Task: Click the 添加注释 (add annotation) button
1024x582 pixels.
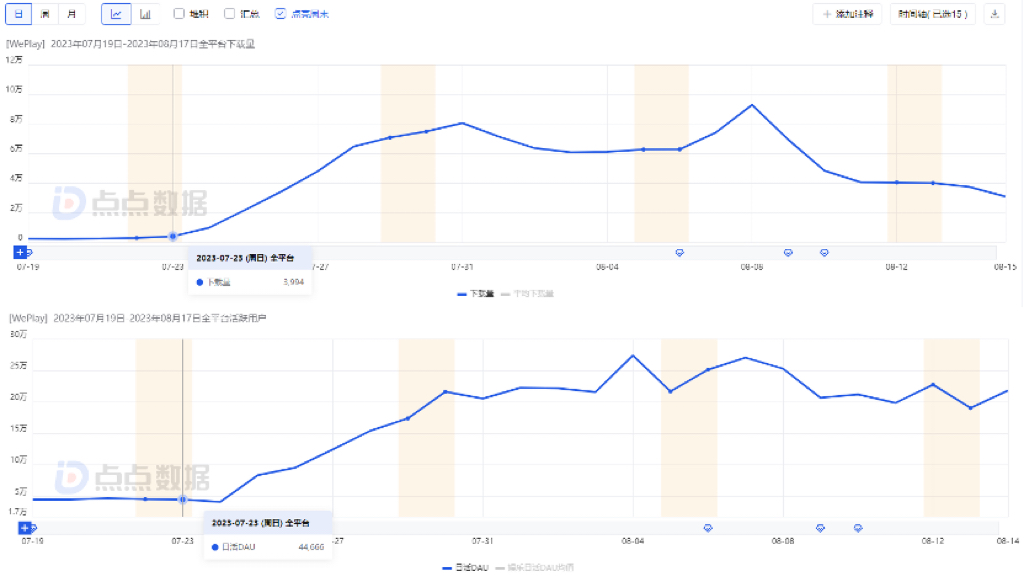Action: click(x=846, y=14)
